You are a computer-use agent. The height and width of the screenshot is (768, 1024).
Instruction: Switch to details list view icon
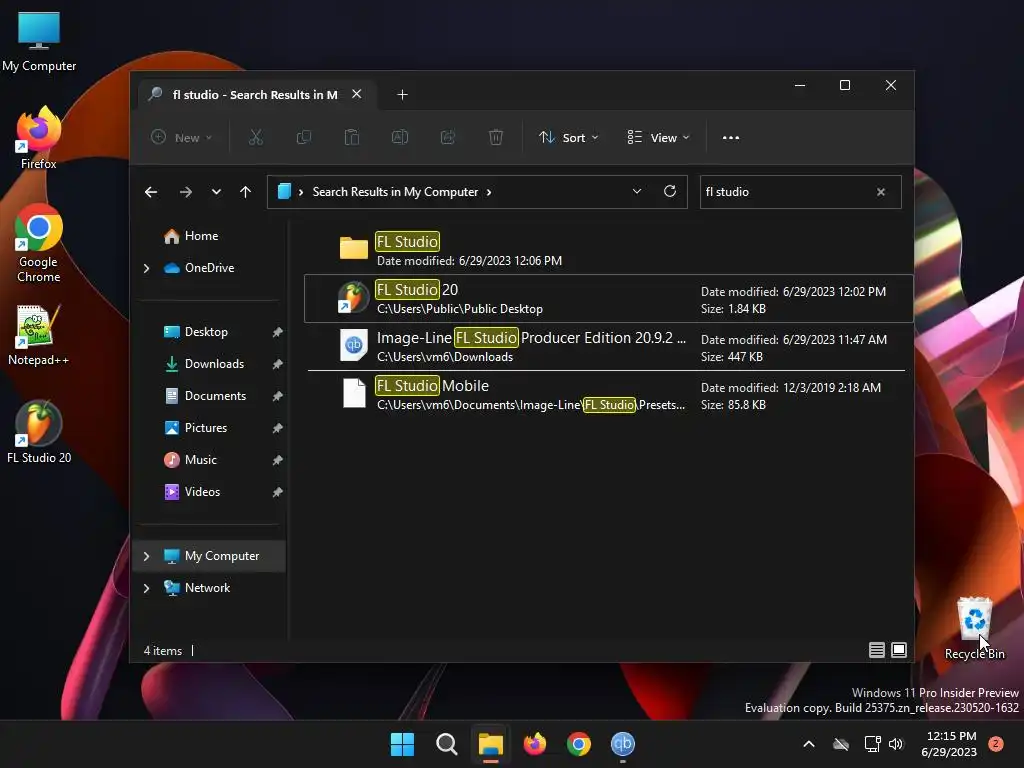coord(876,650)
